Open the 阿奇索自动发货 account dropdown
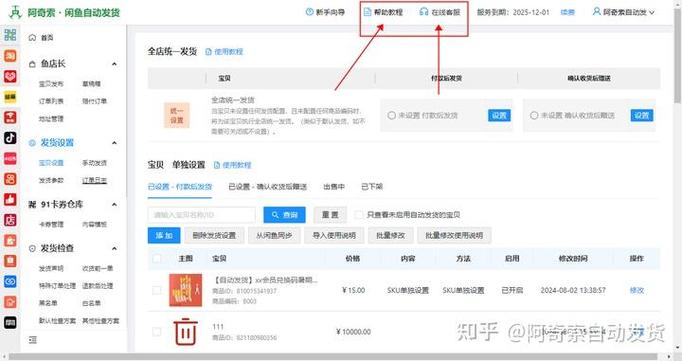Screen dimensions: 682x361 click(624, 12)
